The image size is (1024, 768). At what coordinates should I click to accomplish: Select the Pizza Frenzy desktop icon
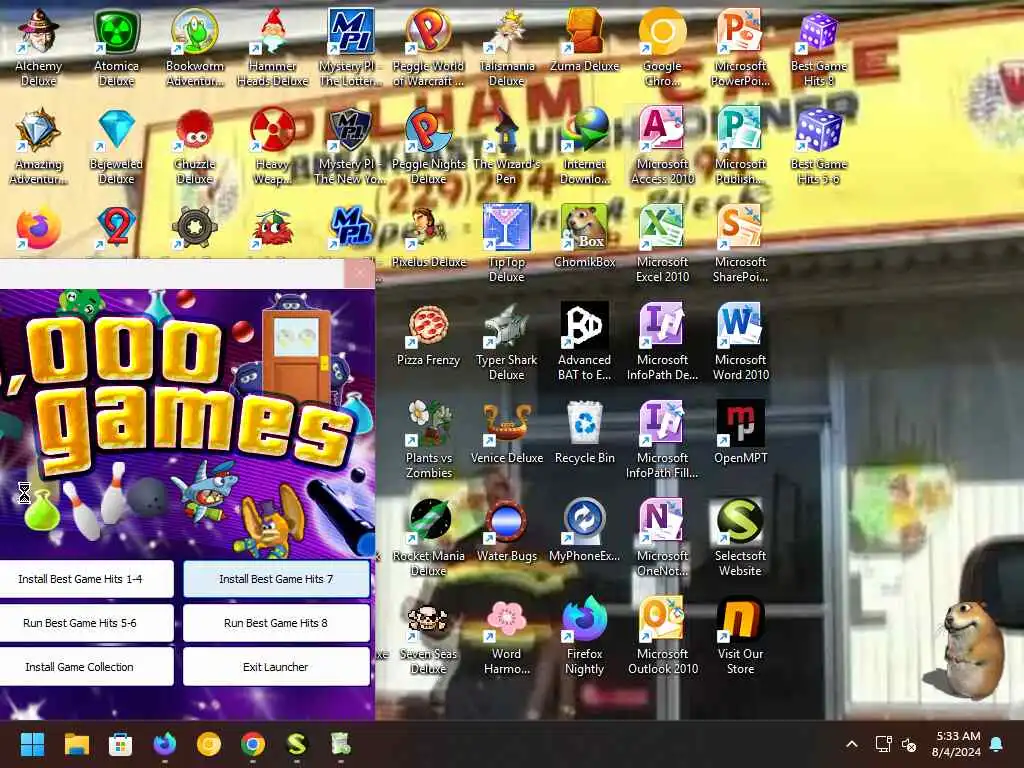[x=428, y=334]
